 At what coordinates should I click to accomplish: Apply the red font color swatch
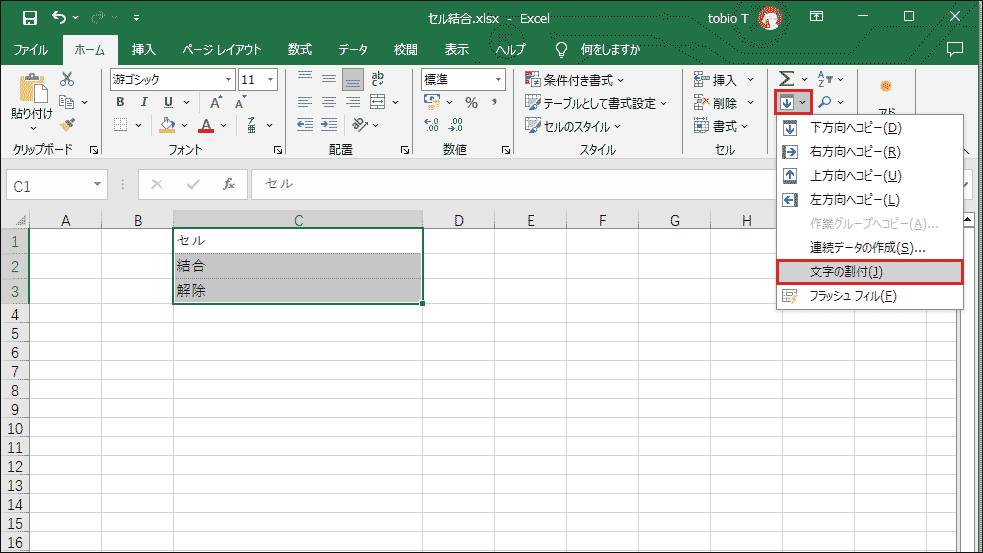click(x=206, y=125)
